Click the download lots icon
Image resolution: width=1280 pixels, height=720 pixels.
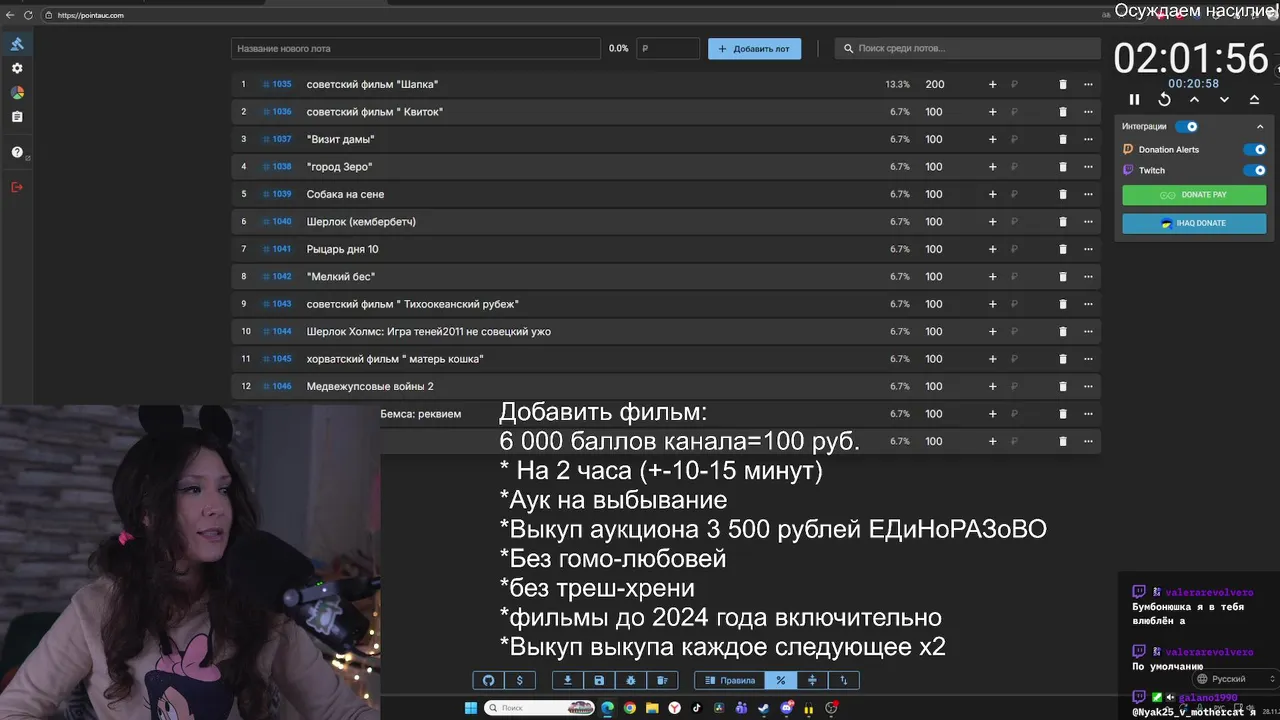(568, 680)
